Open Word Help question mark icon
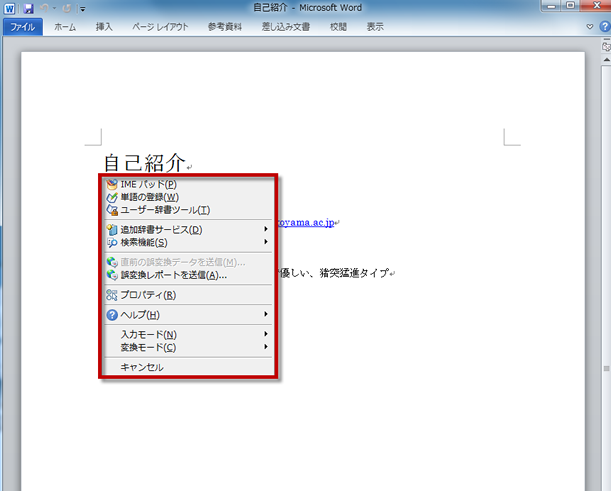The width and height of the screenshot is (611, 491). [605, 26]
